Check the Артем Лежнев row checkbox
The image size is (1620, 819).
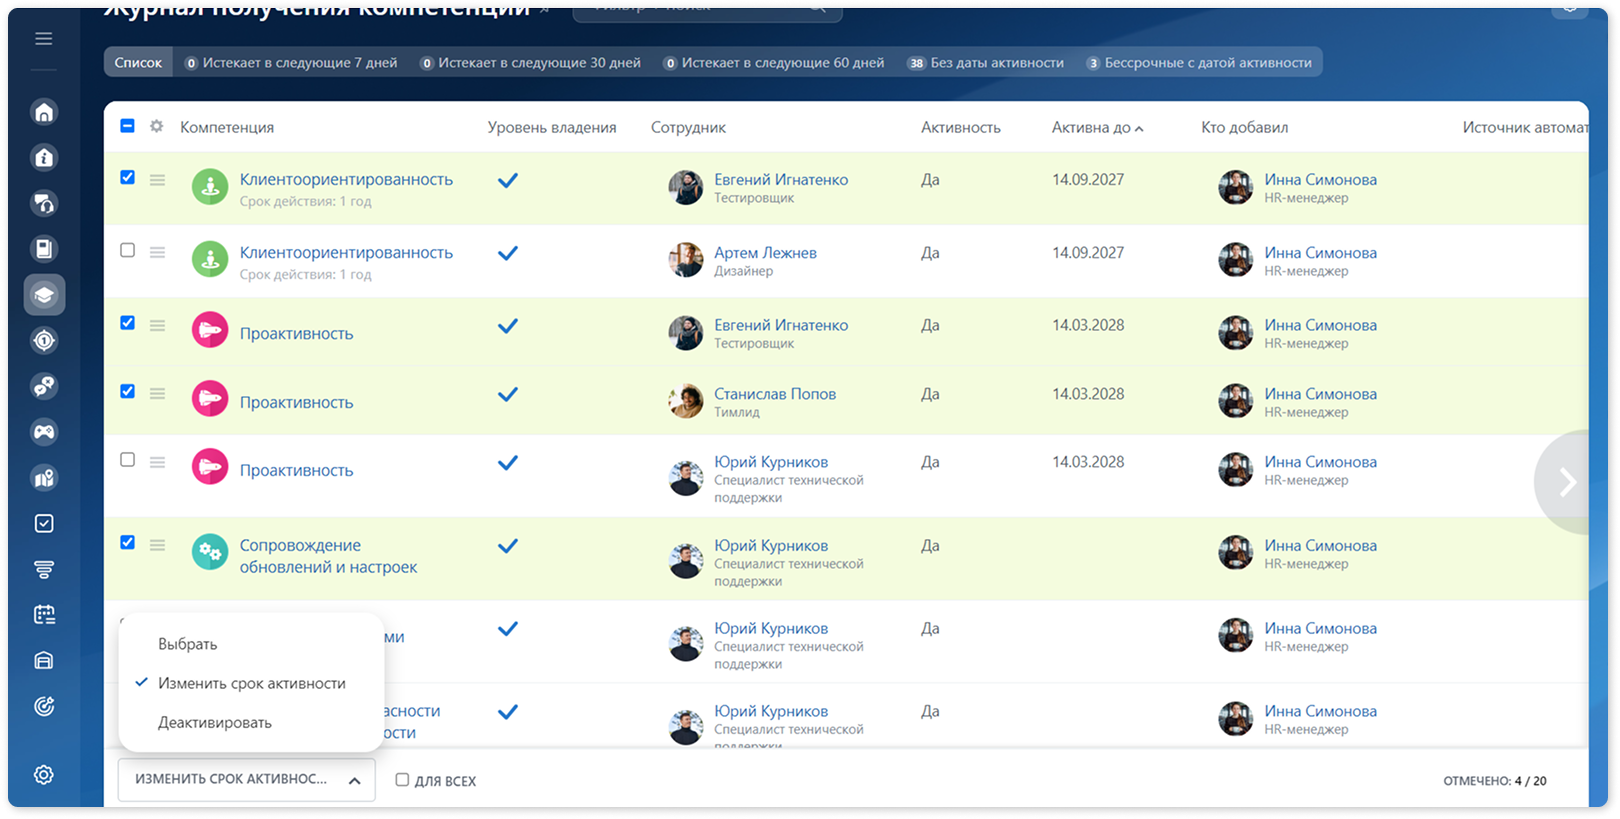point(127,250)
